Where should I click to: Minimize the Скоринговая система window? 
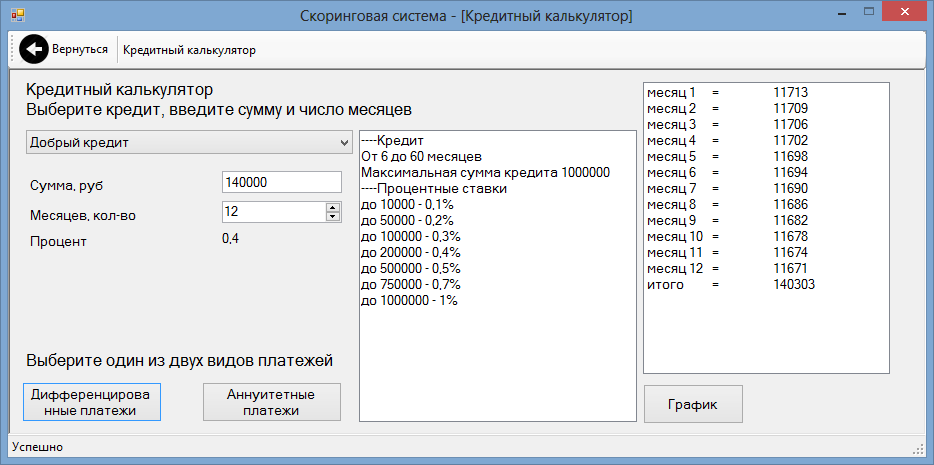point(842,11)
